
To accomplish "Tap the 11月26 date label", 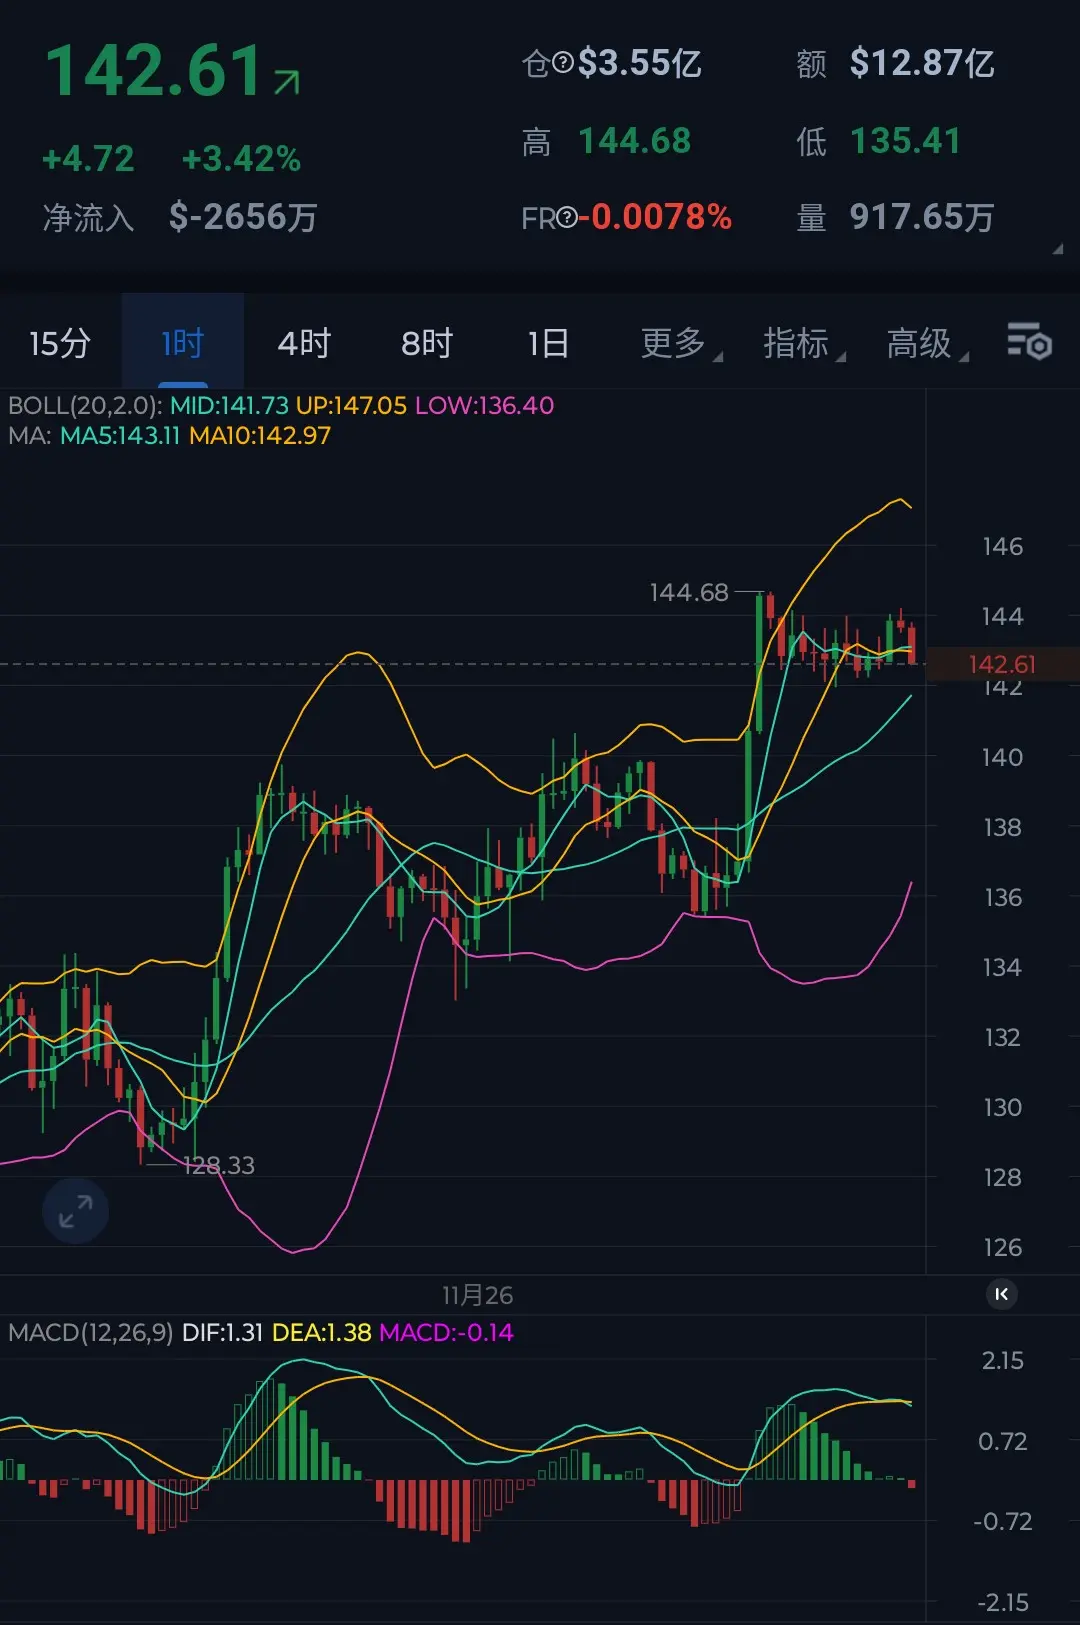I will 477,1295.
